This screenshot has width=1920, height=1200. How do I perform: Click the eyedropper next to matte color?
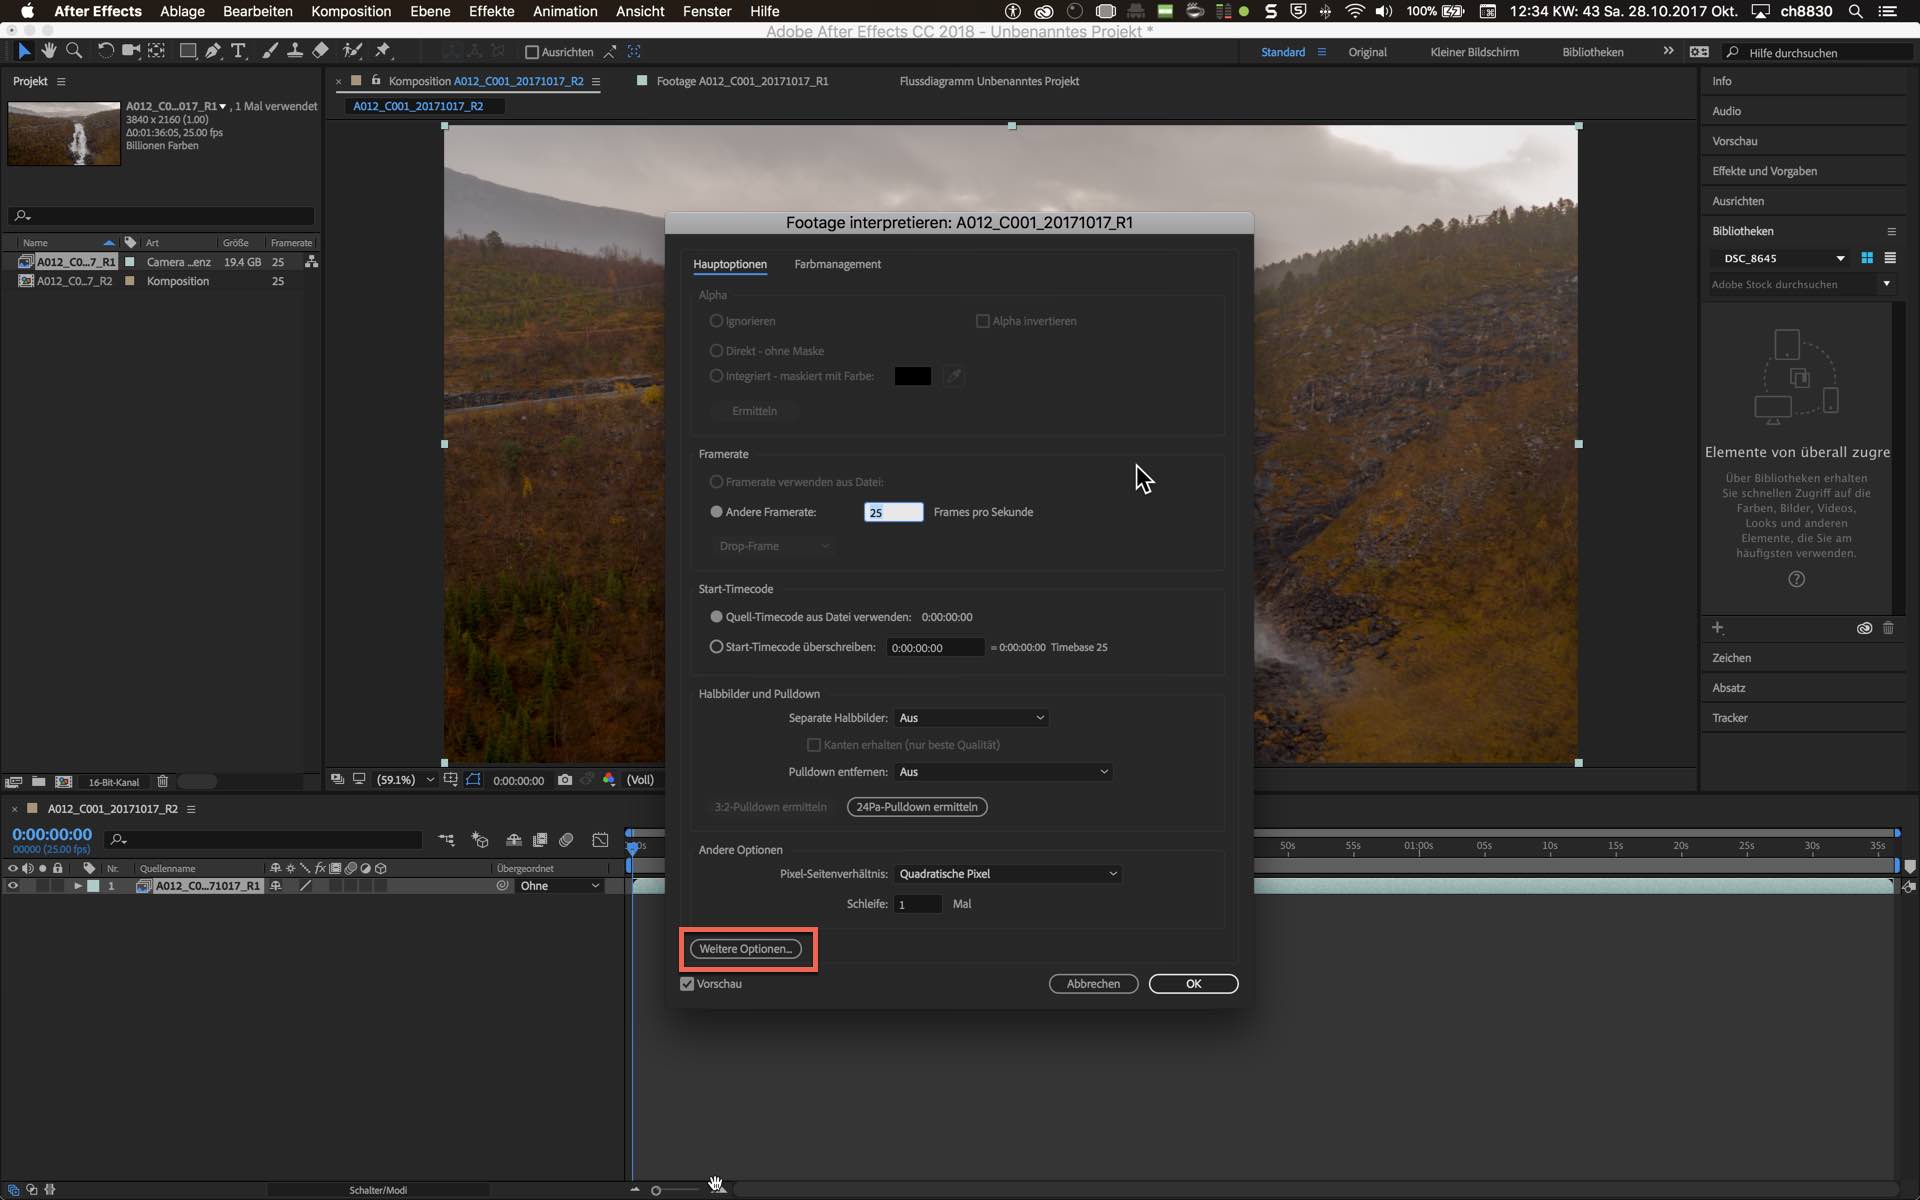[954, 376]
